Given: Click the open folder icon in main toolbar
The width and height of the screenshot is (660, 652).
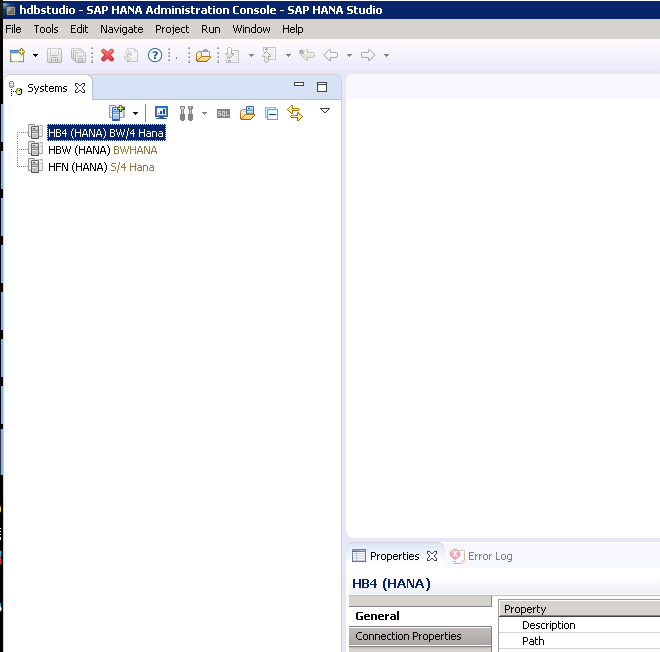Looking at the screenshot, I should pos(203,56).
